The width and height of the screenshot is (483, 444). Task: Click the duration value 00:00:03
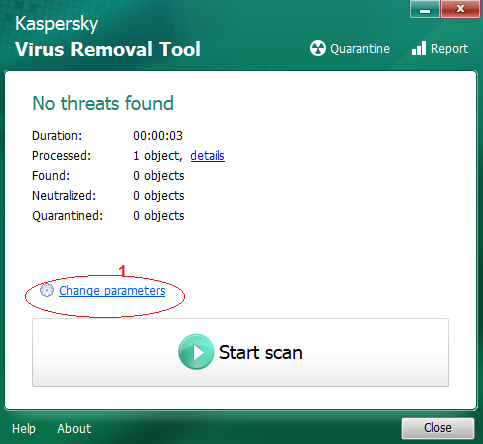pos(158,136)
